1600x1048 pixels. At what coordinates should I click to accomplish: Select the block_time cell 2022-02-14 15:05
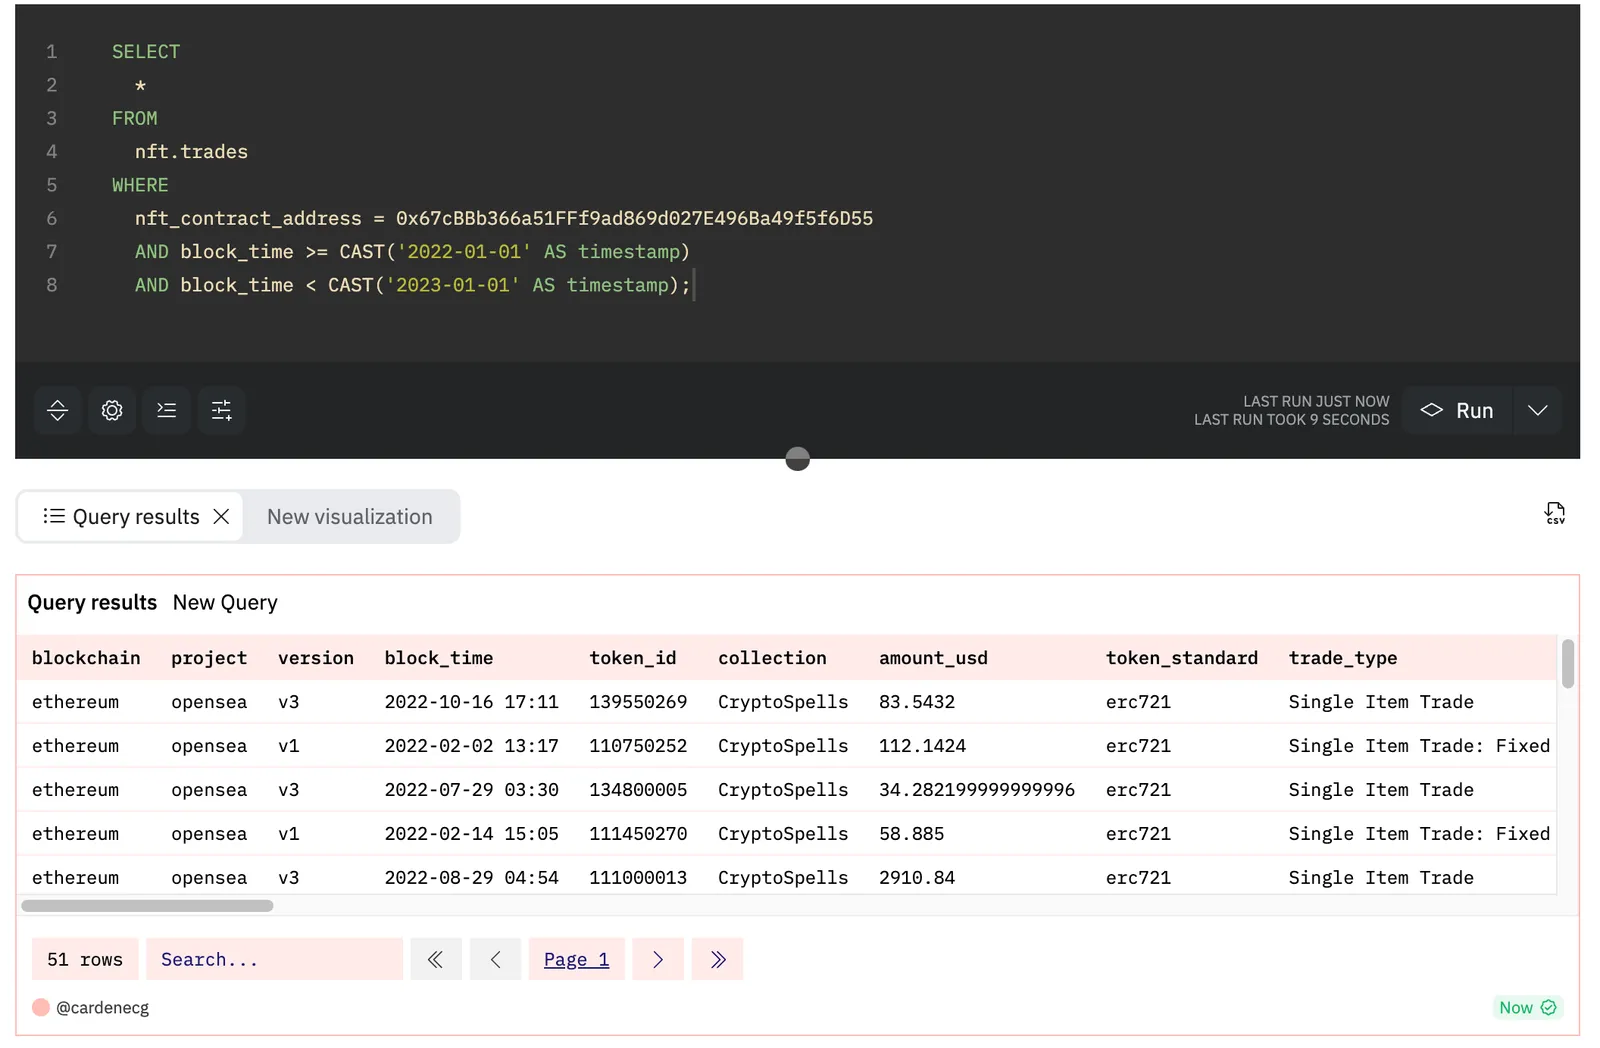point(472,834)
